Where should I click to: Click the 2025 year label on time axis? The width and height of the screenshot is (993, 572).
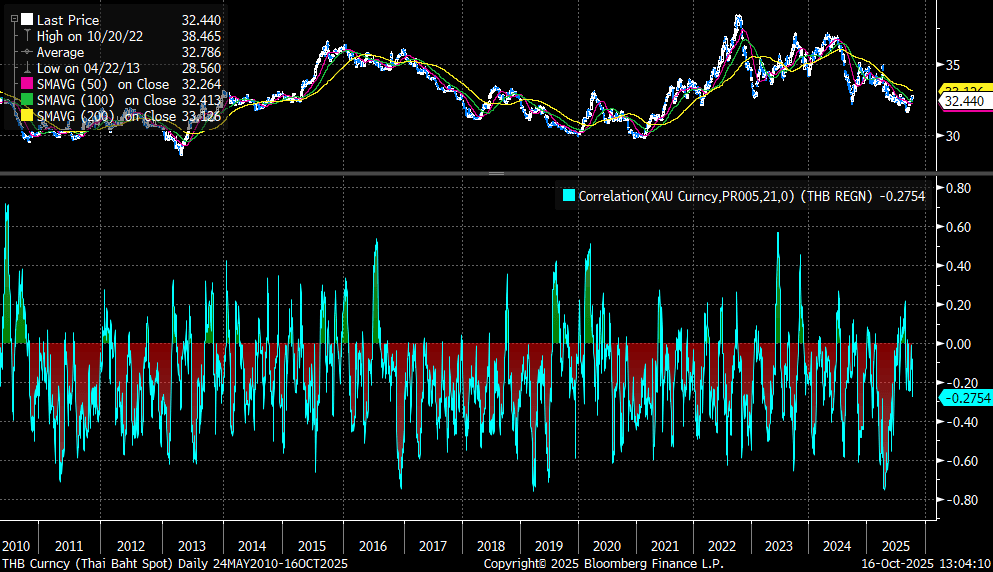(895, 546)
